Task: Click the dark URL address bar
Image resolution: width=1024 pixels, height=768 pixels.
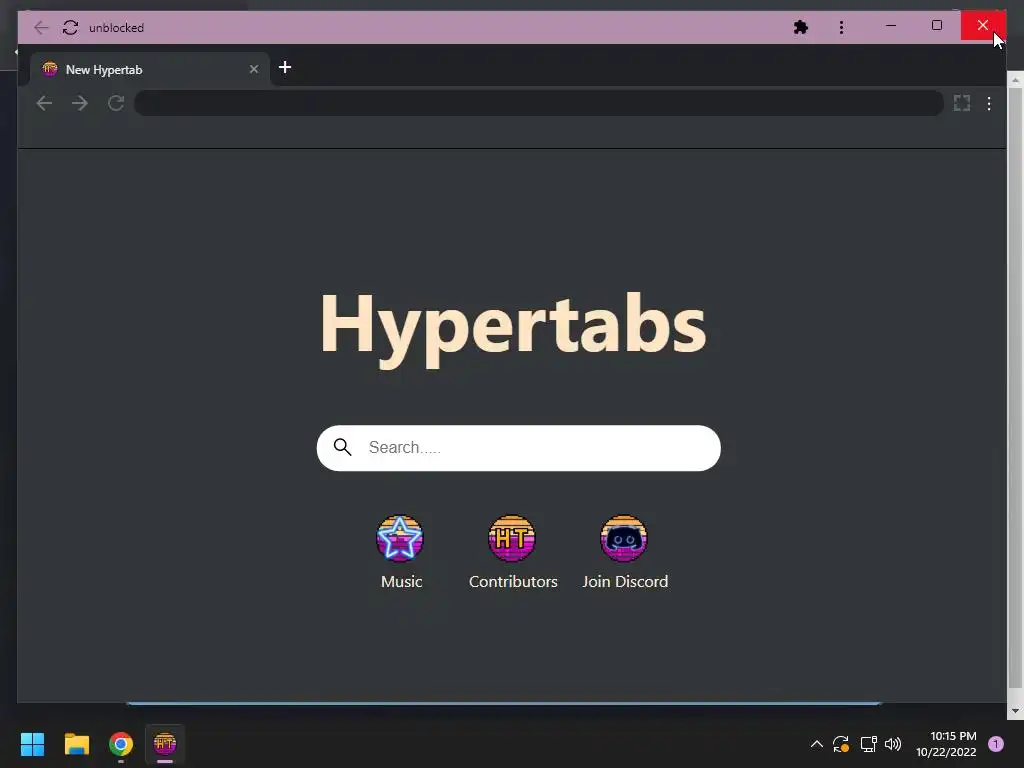Action: [539, 103]
